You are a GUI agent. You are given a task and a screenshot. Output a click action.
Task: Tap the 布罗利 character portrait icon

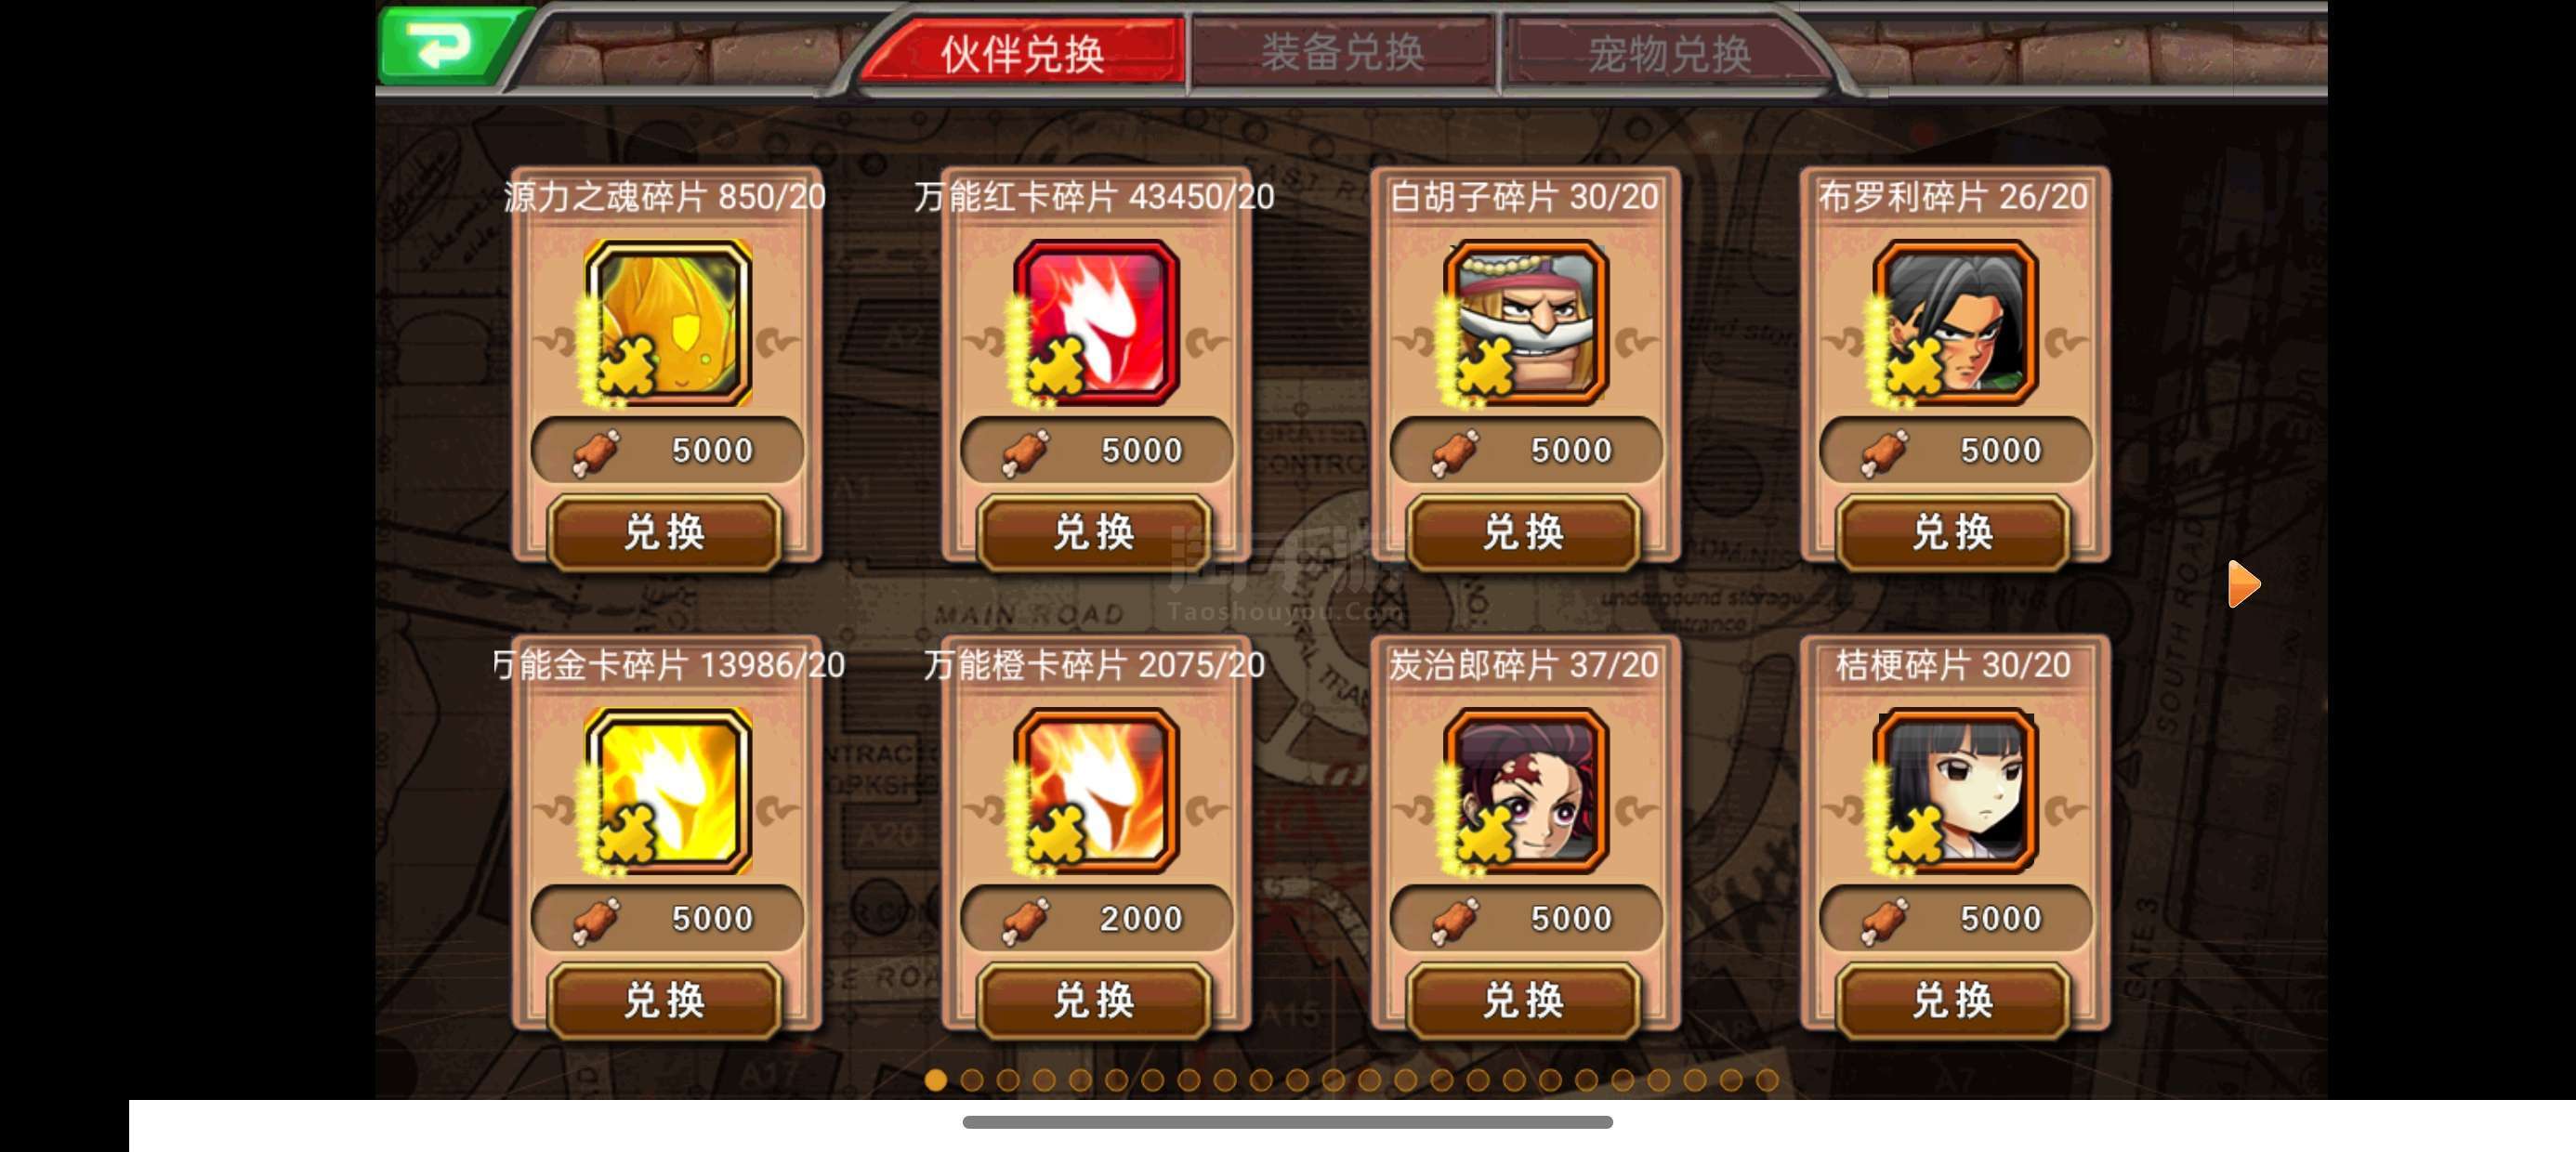pos(1955,323)
